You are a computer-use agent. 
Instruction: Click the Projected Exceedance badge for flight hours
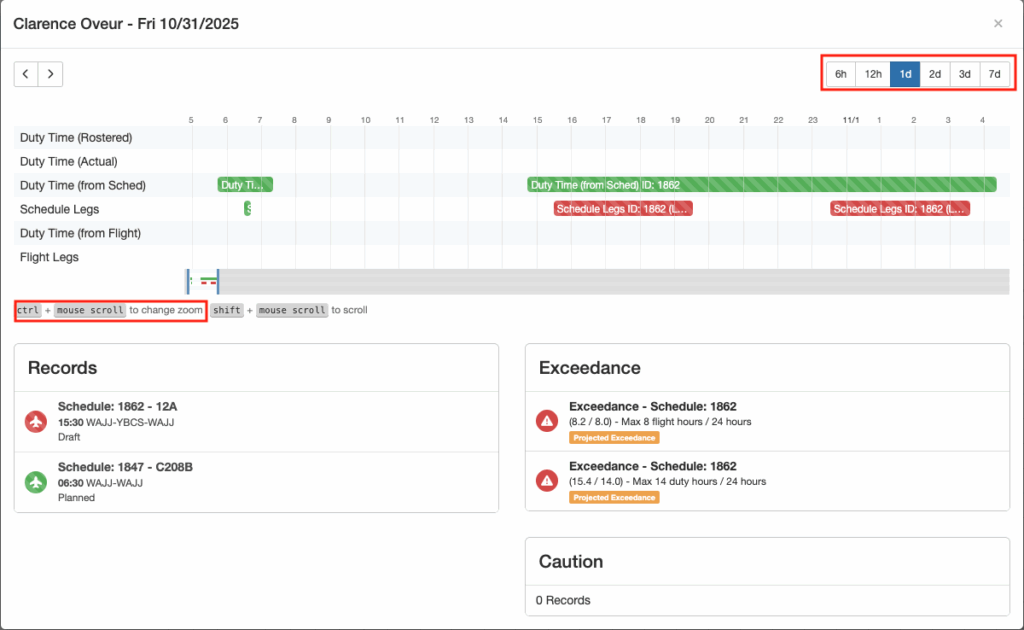pyautogui.click(x=614, y=438)
